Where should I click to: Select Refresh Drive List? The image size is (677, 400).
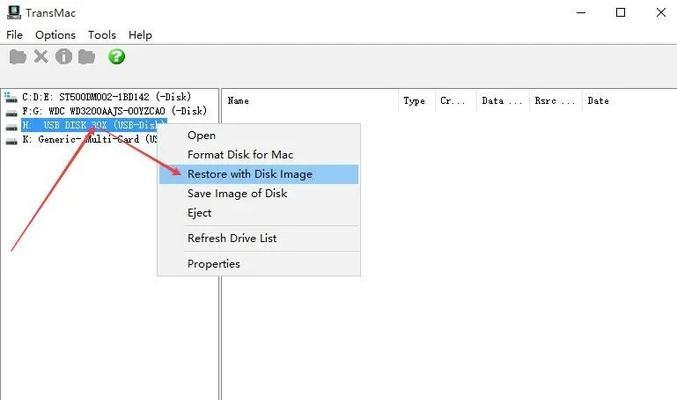click(259, 238)
